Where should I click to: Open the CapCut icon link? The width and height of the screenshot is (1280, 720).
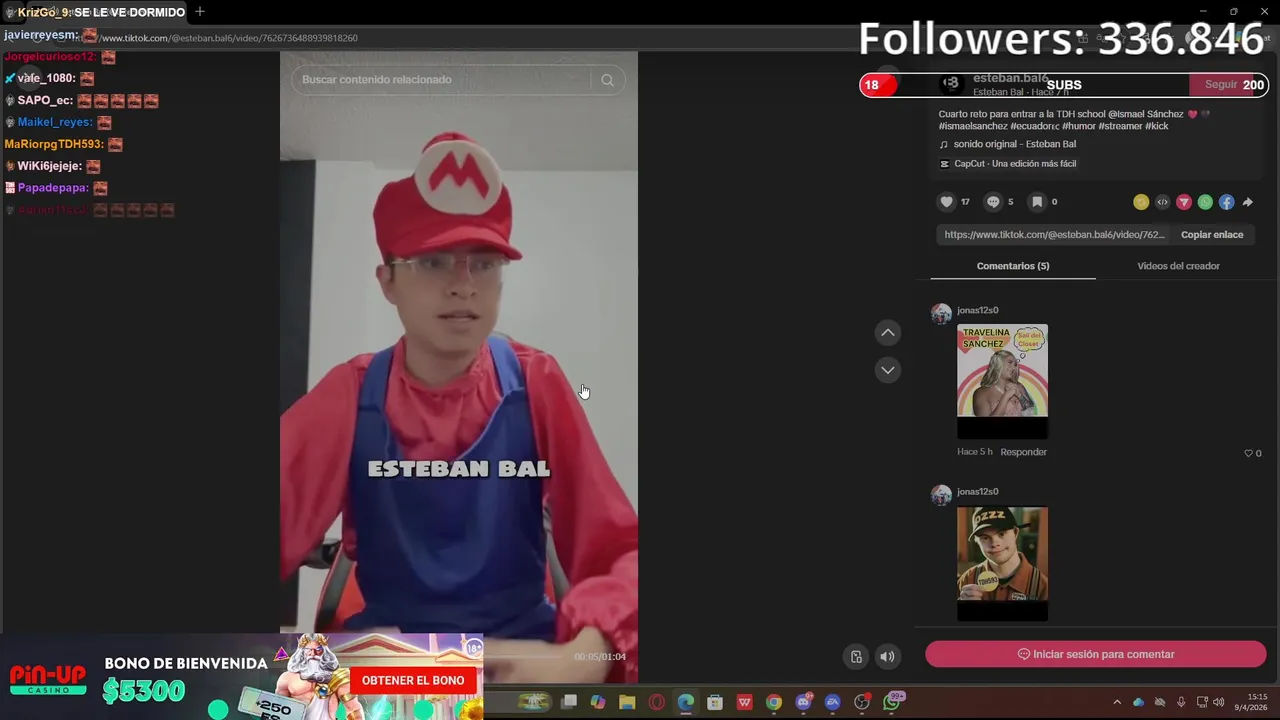pos(945,164)
